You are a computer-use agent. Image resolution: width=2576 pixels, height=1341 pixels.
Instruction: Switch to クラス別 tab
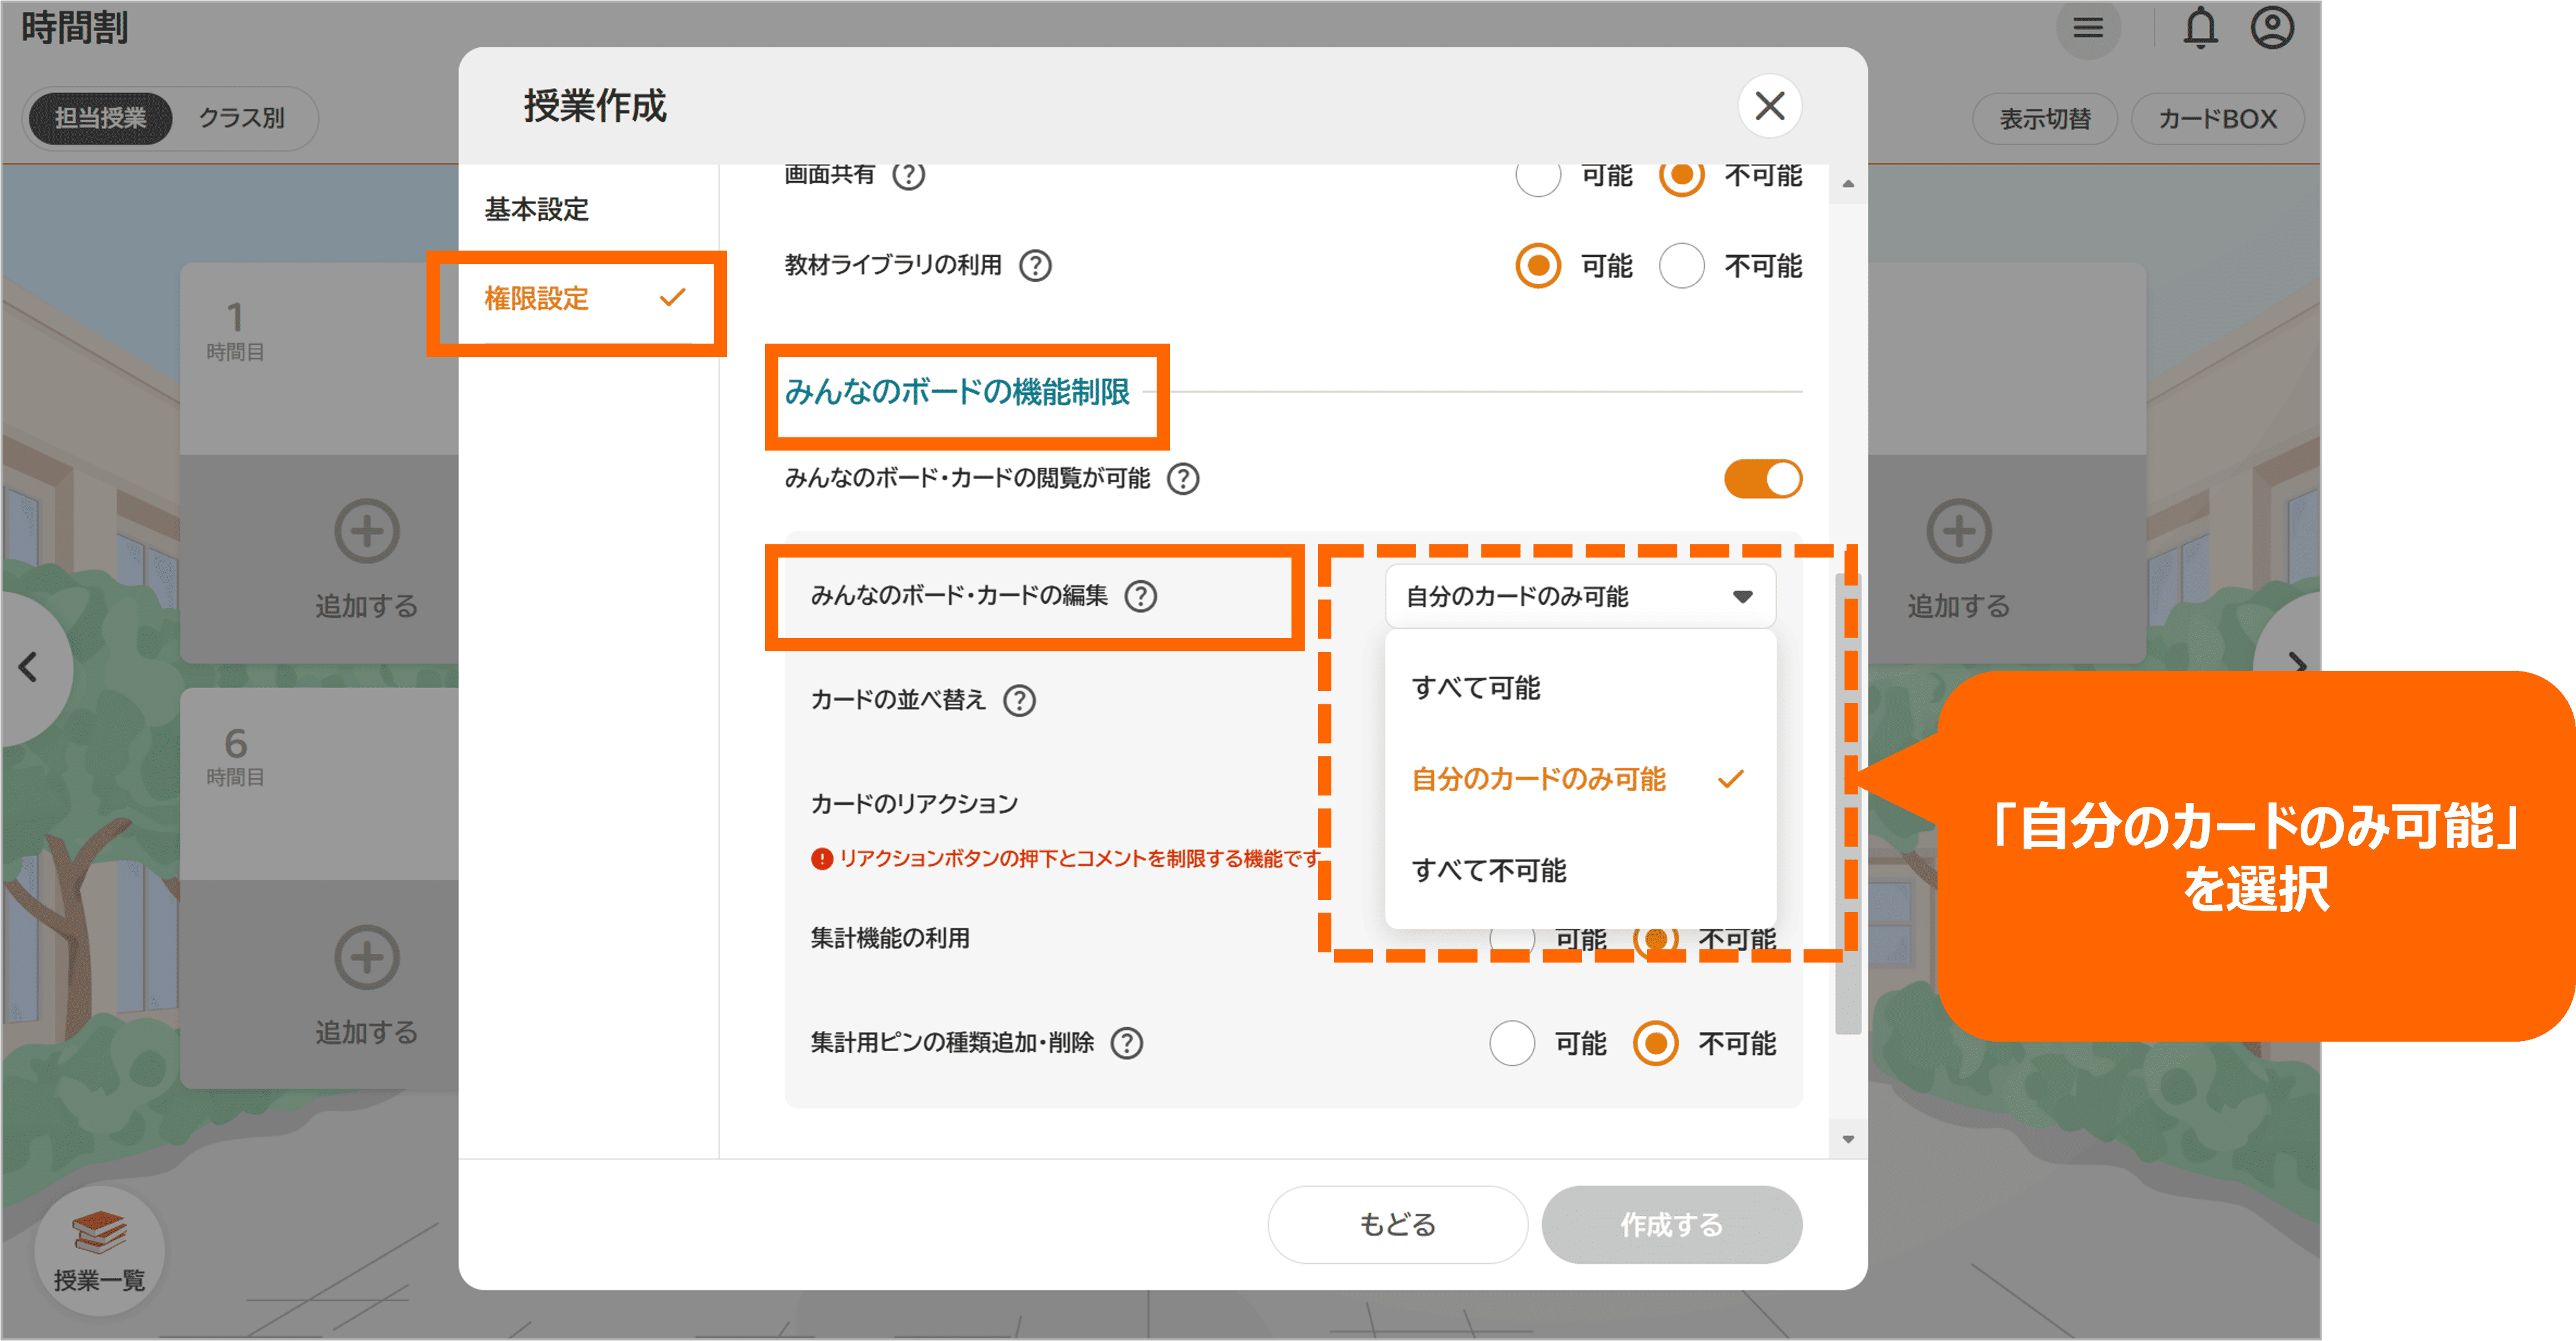pyautogui.click(x=241, y=118)
